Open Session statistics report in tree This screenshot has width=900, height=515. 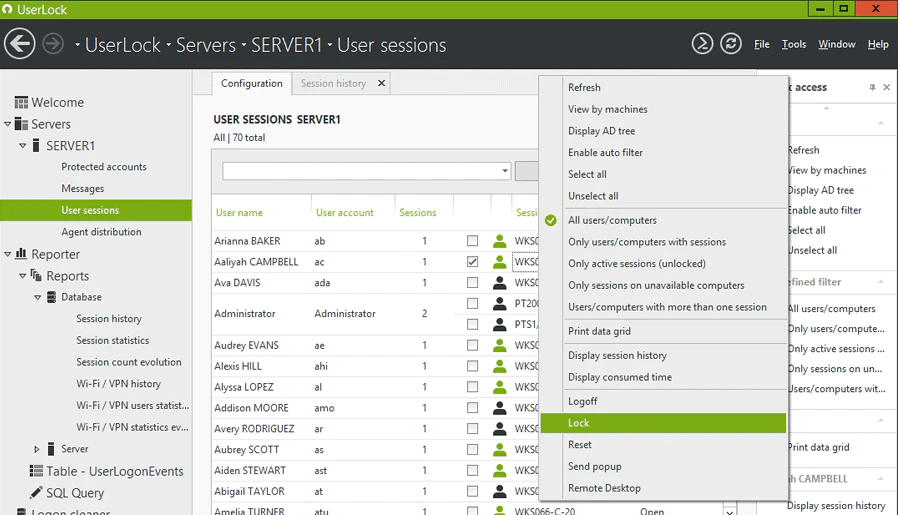tap(112, 340)
